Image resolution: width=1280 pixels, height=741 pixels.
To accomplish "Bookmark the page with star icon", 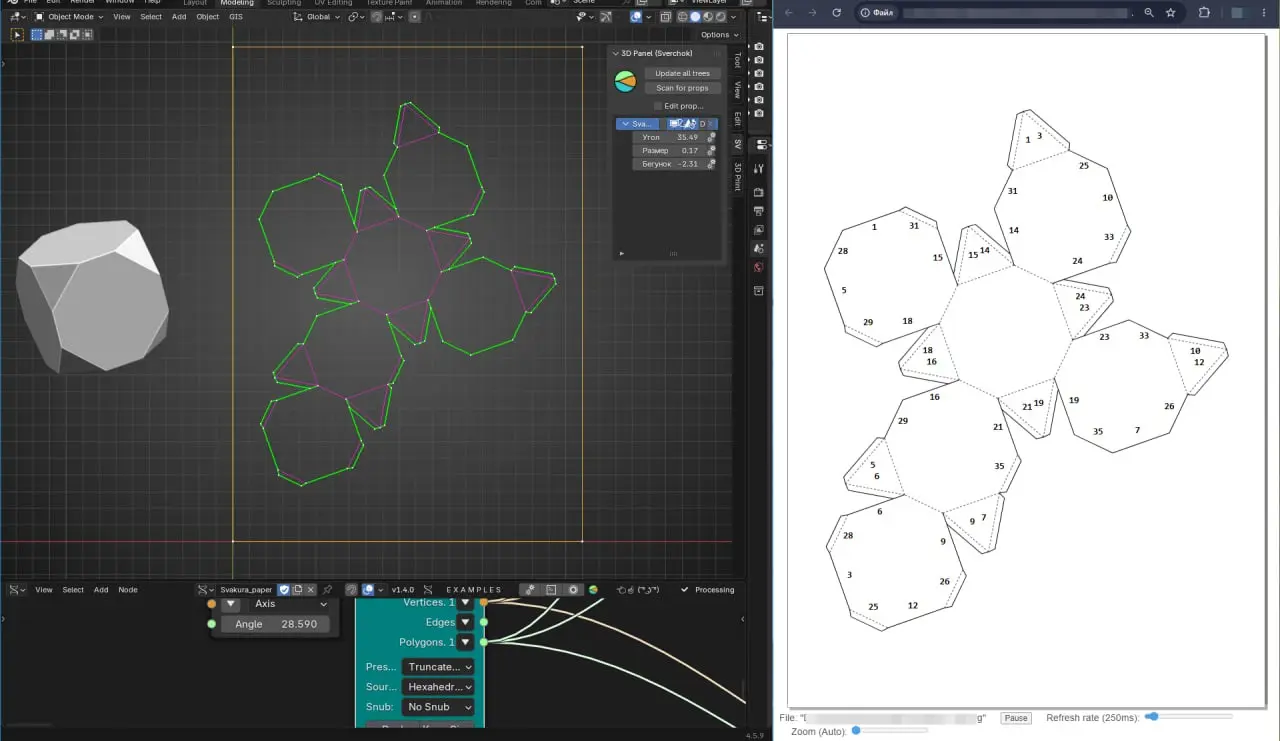I will [1170, 13].
